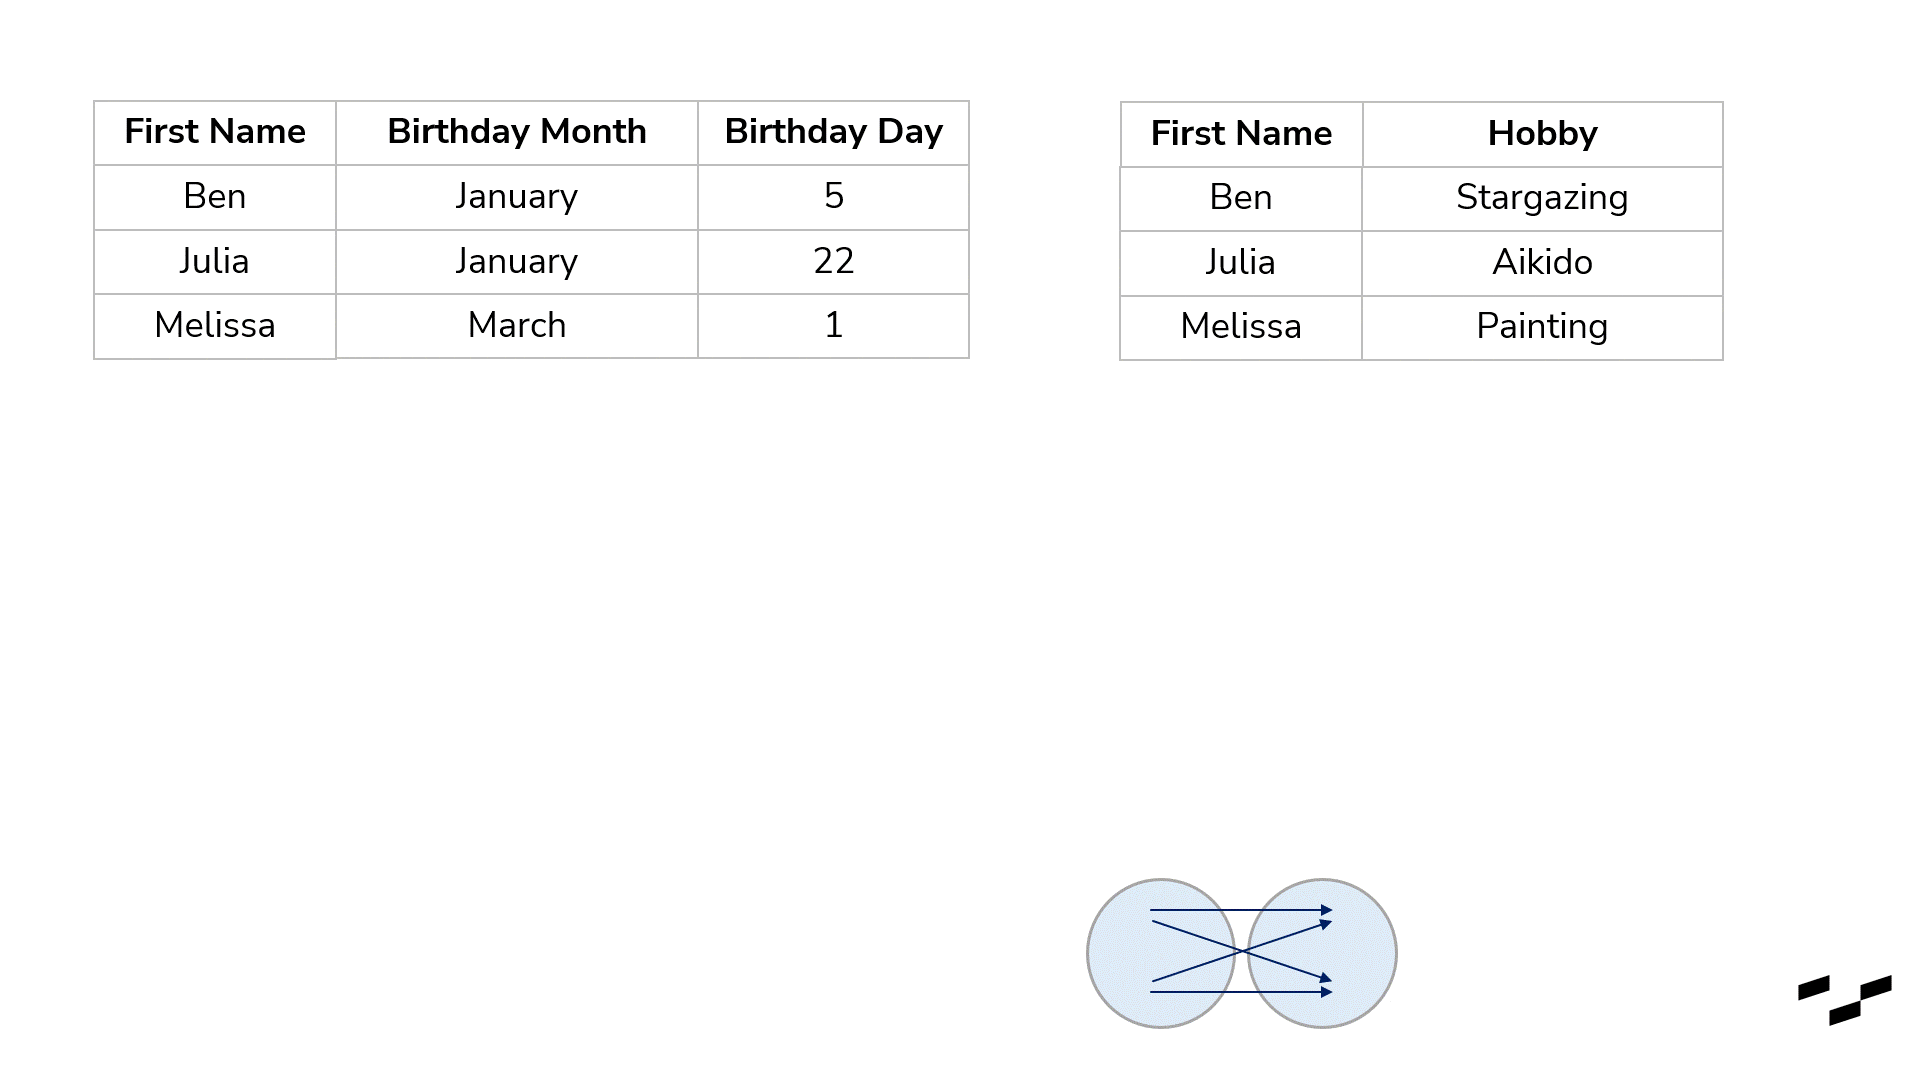Image resolution: width=1920 pixels, height=1080 pixels.
Task: Click 'Melissa' in the birthday table
Action: click(x=215, y=326)
